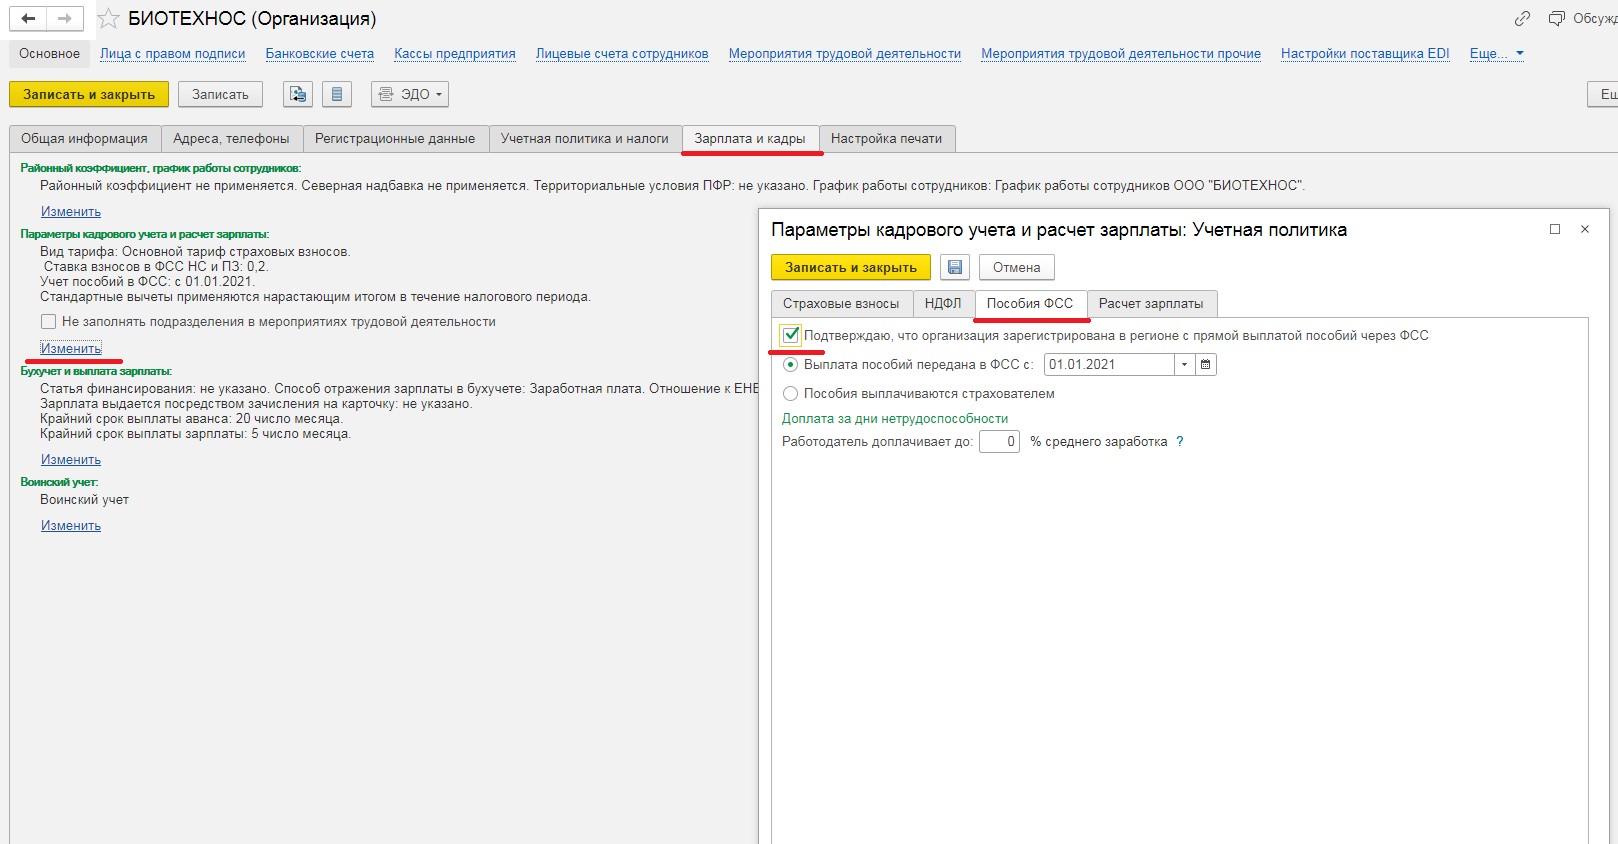Open the 'Учетная политика и налоги' tab
Viewport: 1618px width, 844px height.
tap(584, 139)
